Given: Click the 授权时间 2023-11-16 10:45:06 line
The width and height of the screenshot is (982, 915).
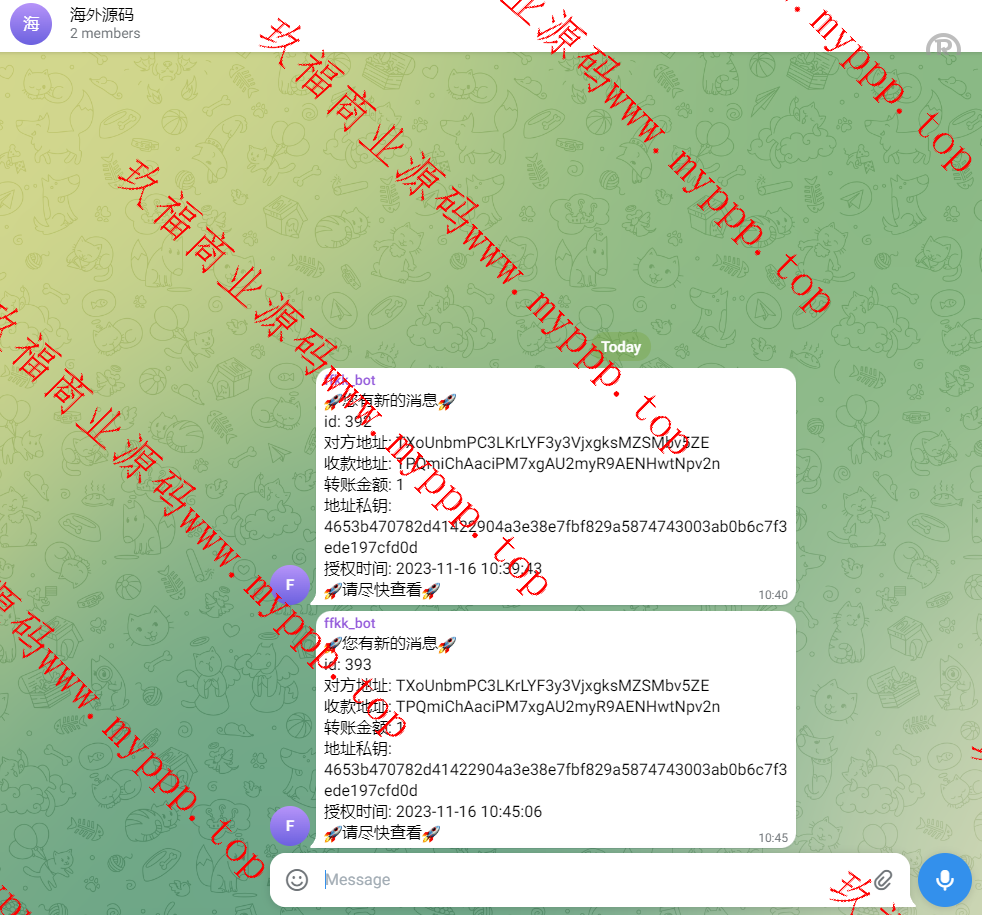Looking at the screenshot, I should coord(433,812).
